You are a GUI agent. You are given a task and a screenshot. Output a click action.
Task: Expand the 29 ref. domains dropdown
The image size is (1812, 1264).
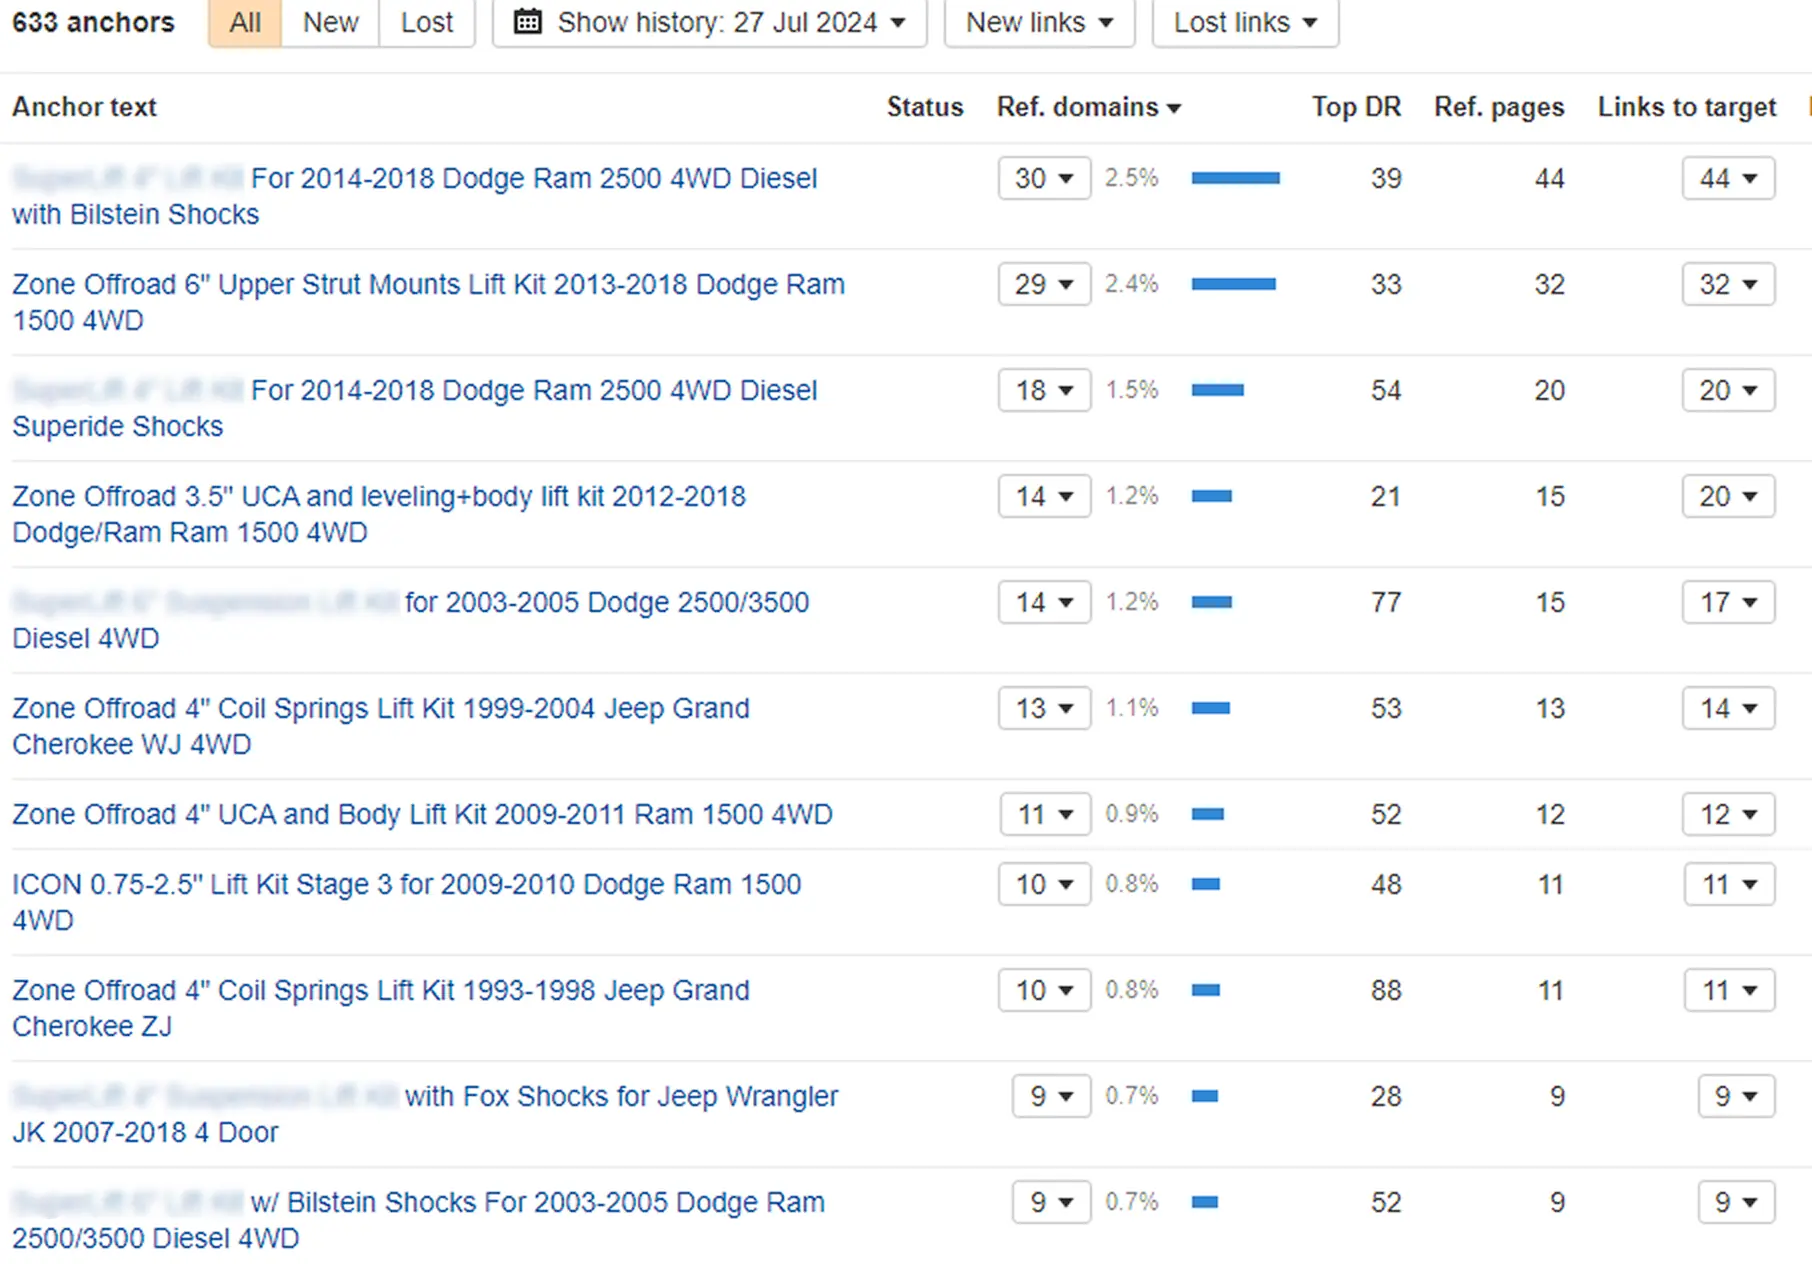(1044, 284)
